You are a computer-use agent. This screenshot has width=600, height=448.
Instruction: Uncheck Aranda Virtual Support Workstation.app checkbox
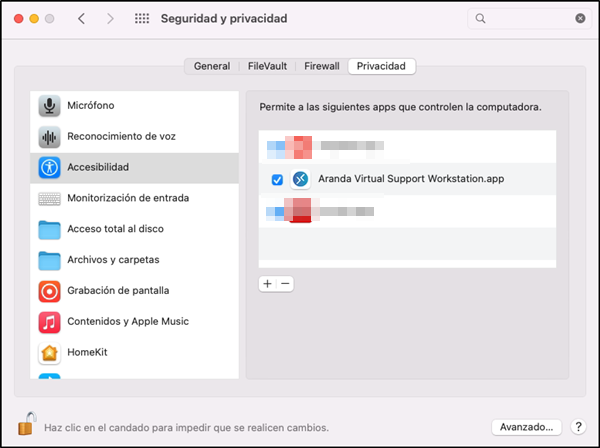click(x=277, y=179)
